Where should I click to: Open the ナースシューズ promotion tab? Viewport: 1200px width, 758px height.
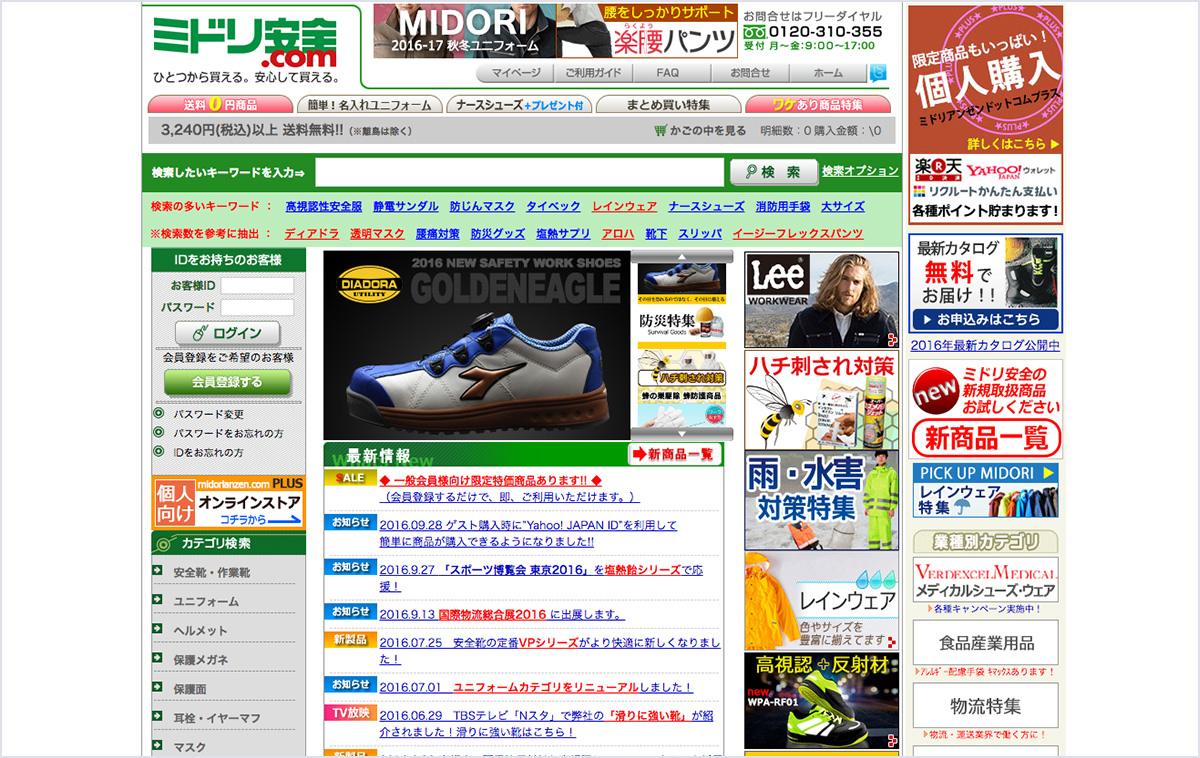point(519,105)
